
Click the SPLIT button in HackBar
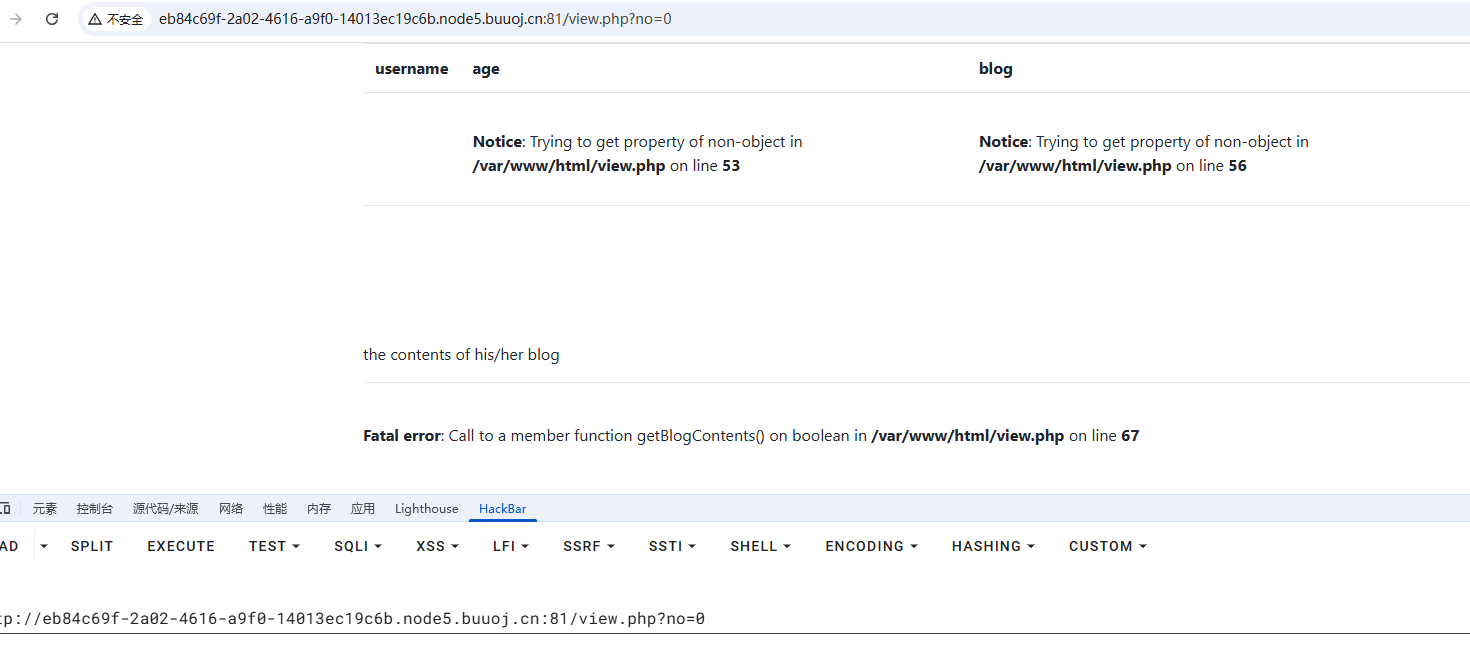[92, 546]
